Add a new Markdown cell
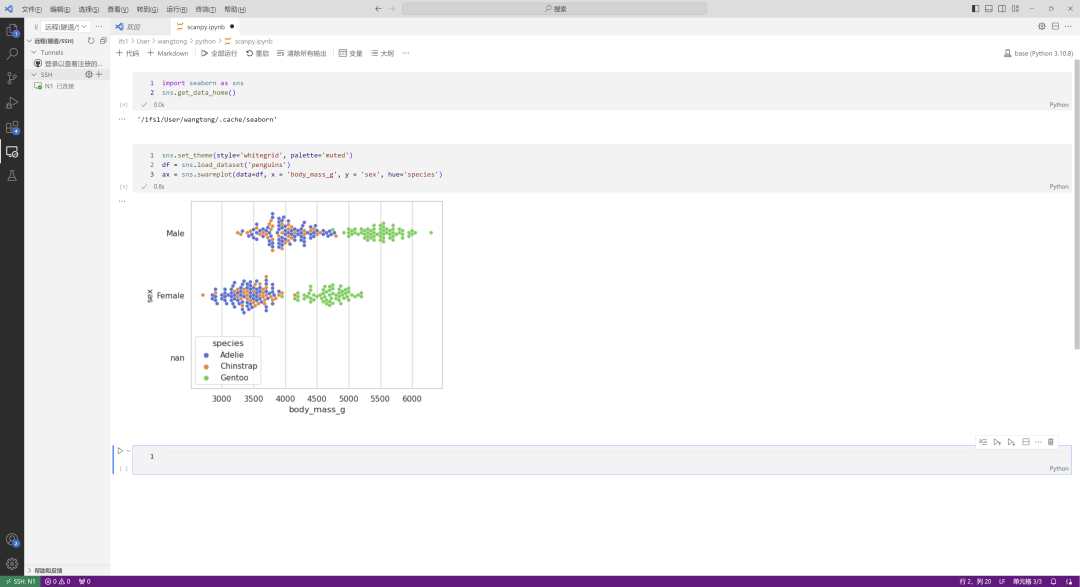 [x=167, y=53]
